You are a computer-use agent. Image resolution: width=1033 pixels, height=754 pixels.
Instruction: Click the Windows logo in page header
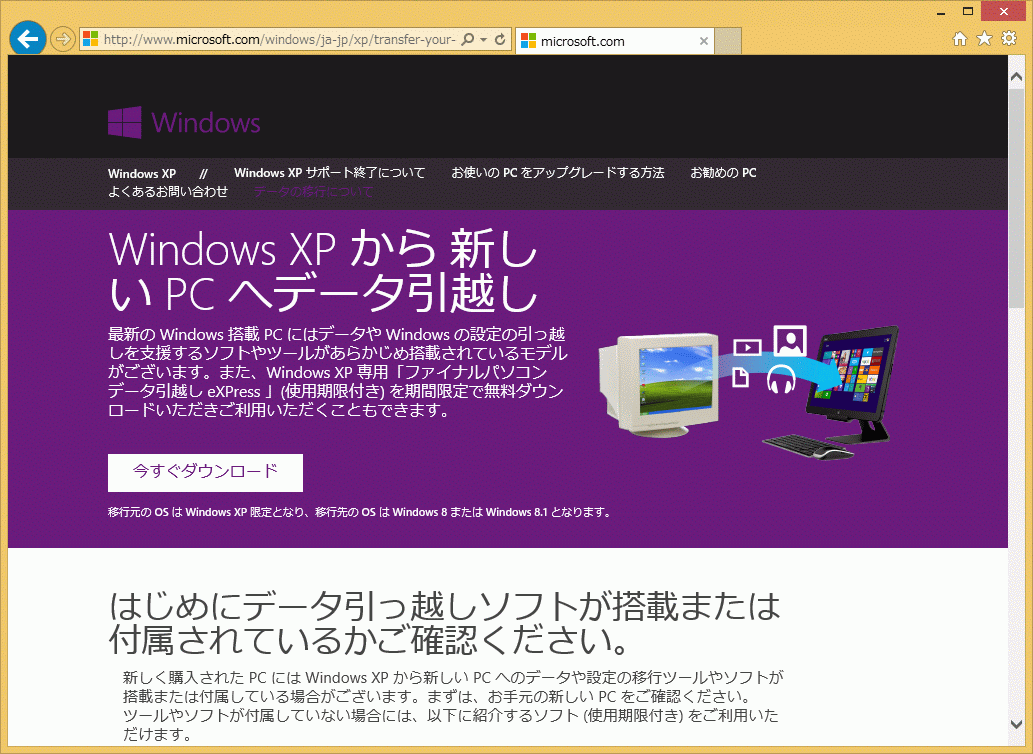point(184,123)
